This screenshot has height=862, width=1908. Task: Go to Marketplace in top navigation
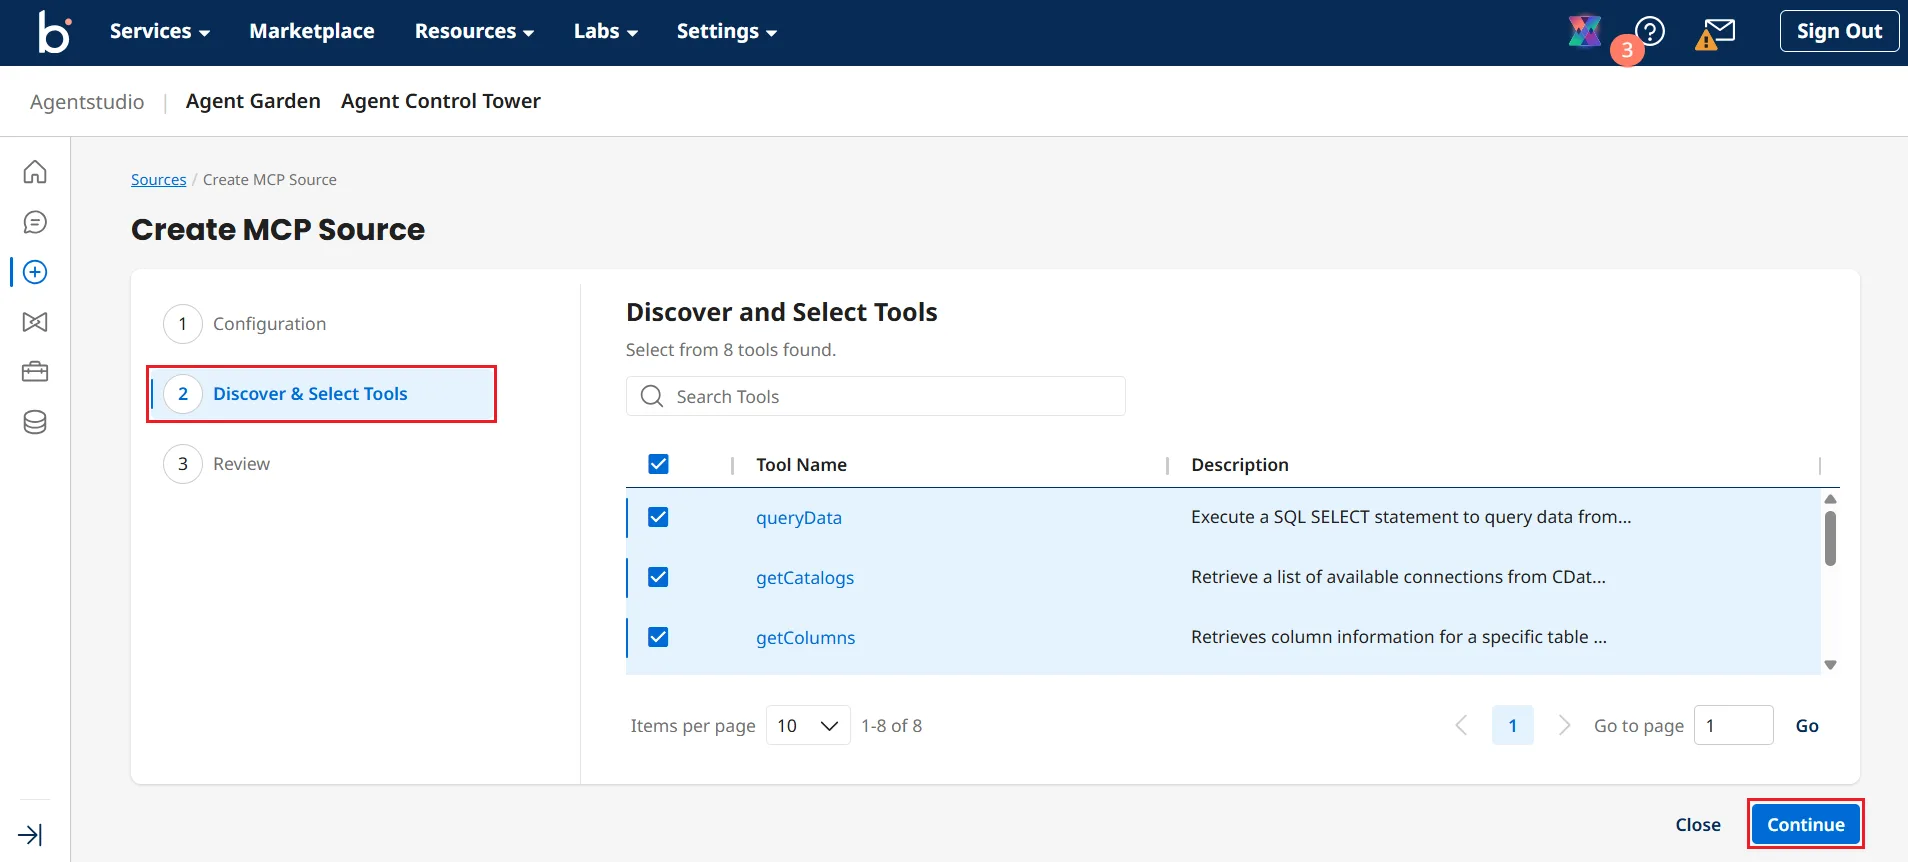click(312, 32)
